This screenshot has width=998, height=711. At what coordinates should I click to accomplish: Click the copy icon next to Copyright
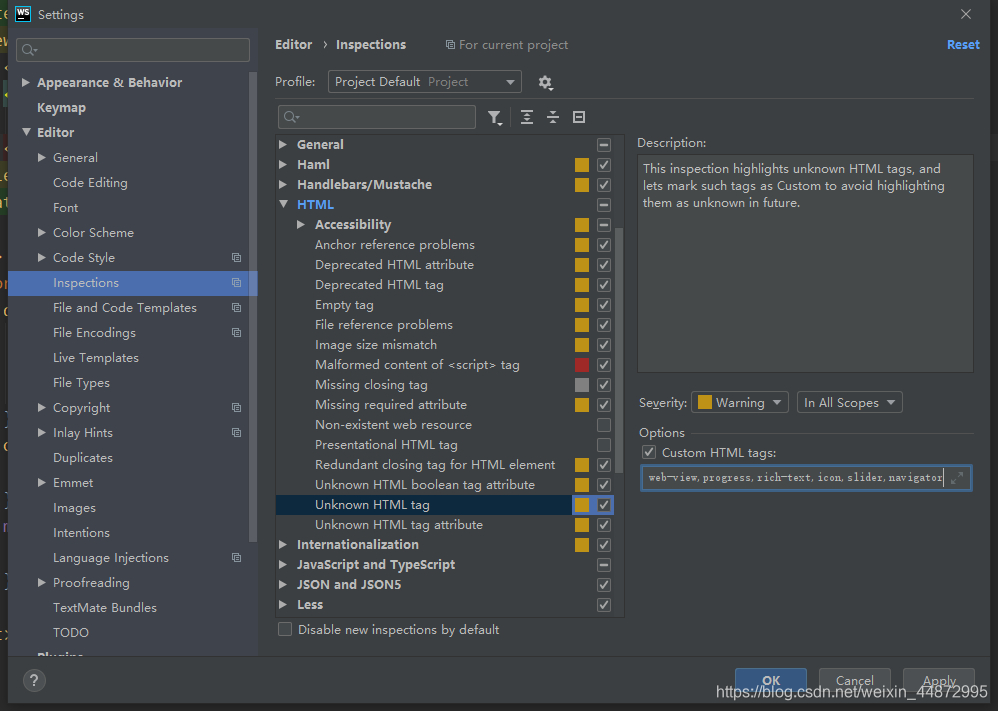236,407
